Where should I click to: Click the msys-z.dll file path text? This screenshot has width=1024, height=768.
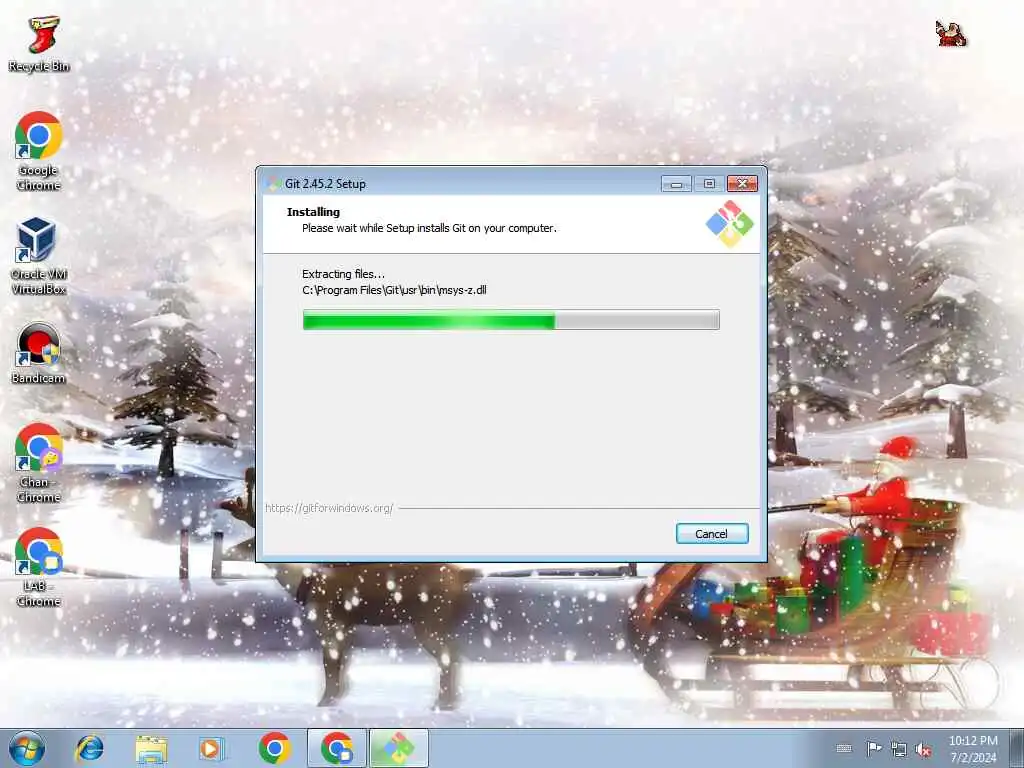click(x=394, y=290)
